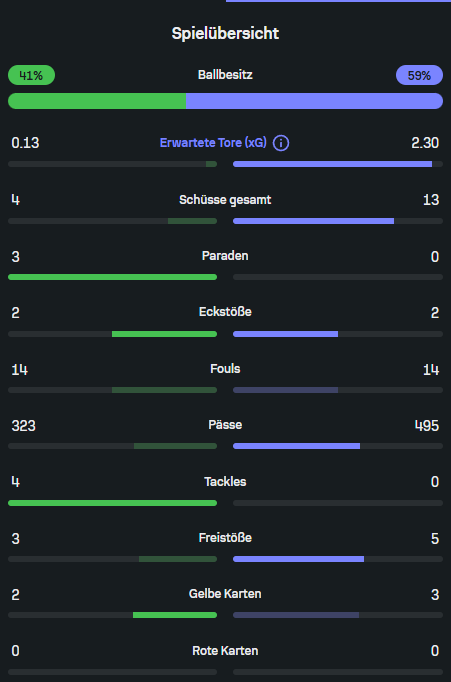Click the green Gelbe Karten bar
This screenshot has height=682, width=451.
click(x=175, y=615)
